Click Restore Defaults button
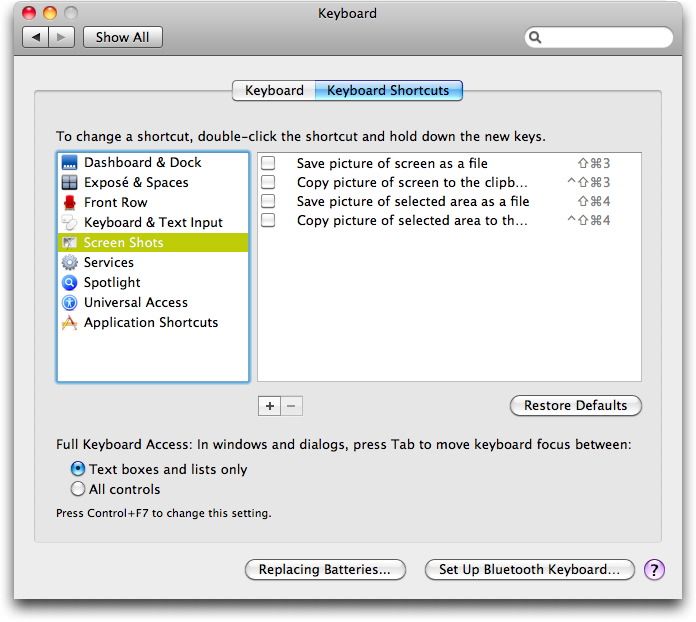 click(x=576, y=405)
